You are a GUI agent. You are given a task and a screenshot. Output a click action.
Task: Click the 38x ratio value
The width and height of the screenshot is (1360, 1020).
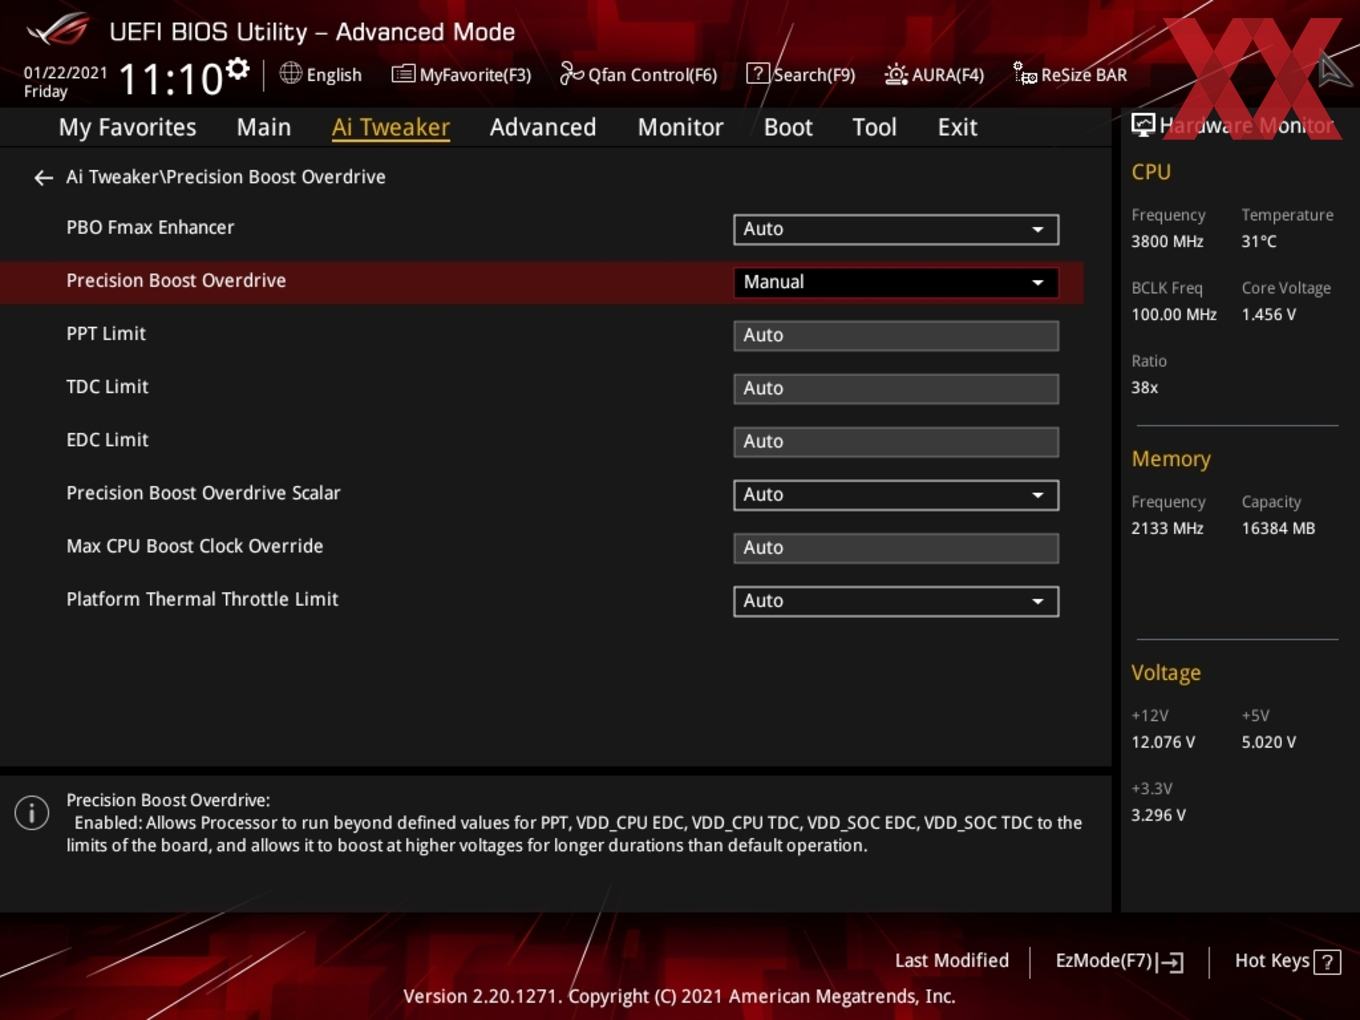[x=1144, y=388]
